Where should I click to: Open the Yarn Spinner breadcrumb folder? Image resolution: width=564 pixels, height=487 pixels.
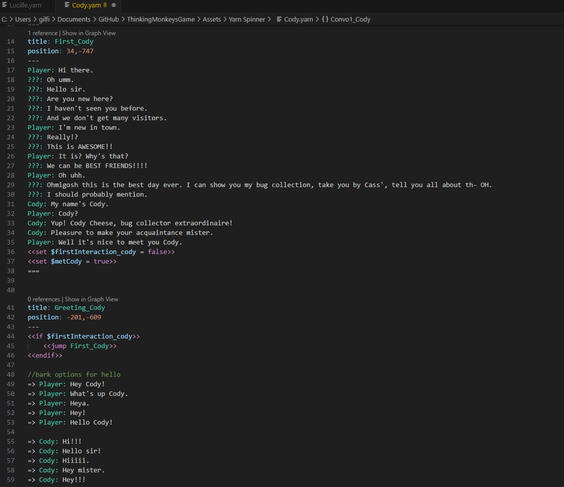(247, 19)
